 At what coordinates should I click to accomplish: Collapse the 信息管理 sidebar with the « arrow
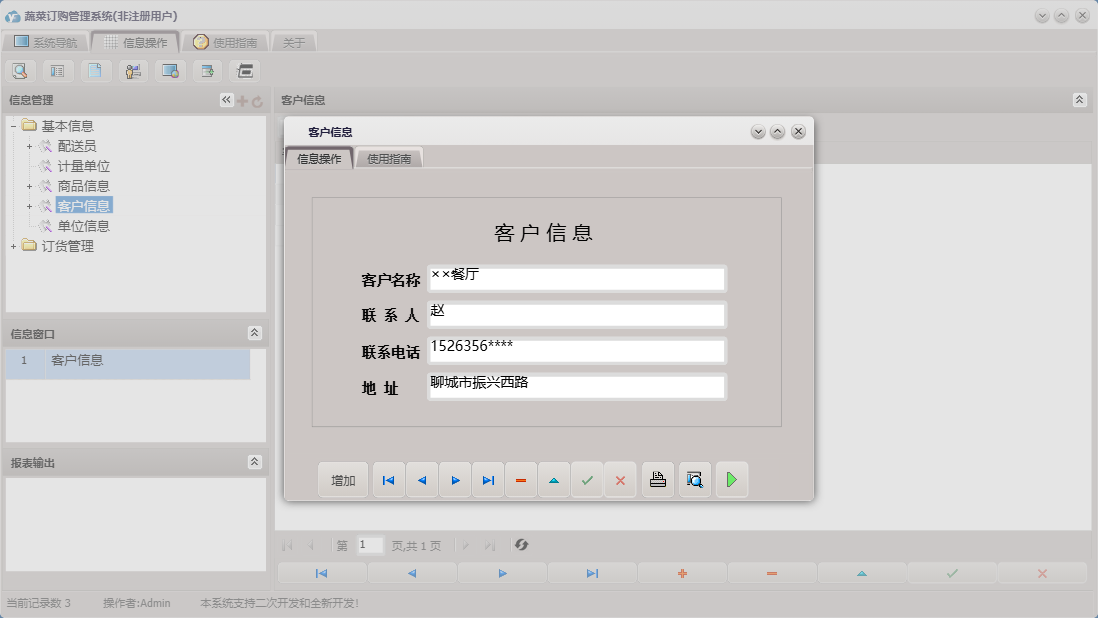point(226,99)
